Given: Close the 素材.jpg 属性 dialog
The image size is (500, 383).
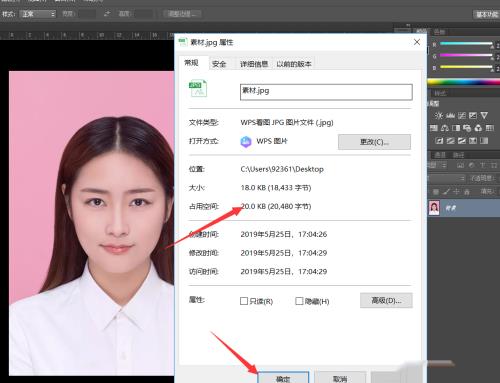Looking at the screenshot, I should (417, 42).
